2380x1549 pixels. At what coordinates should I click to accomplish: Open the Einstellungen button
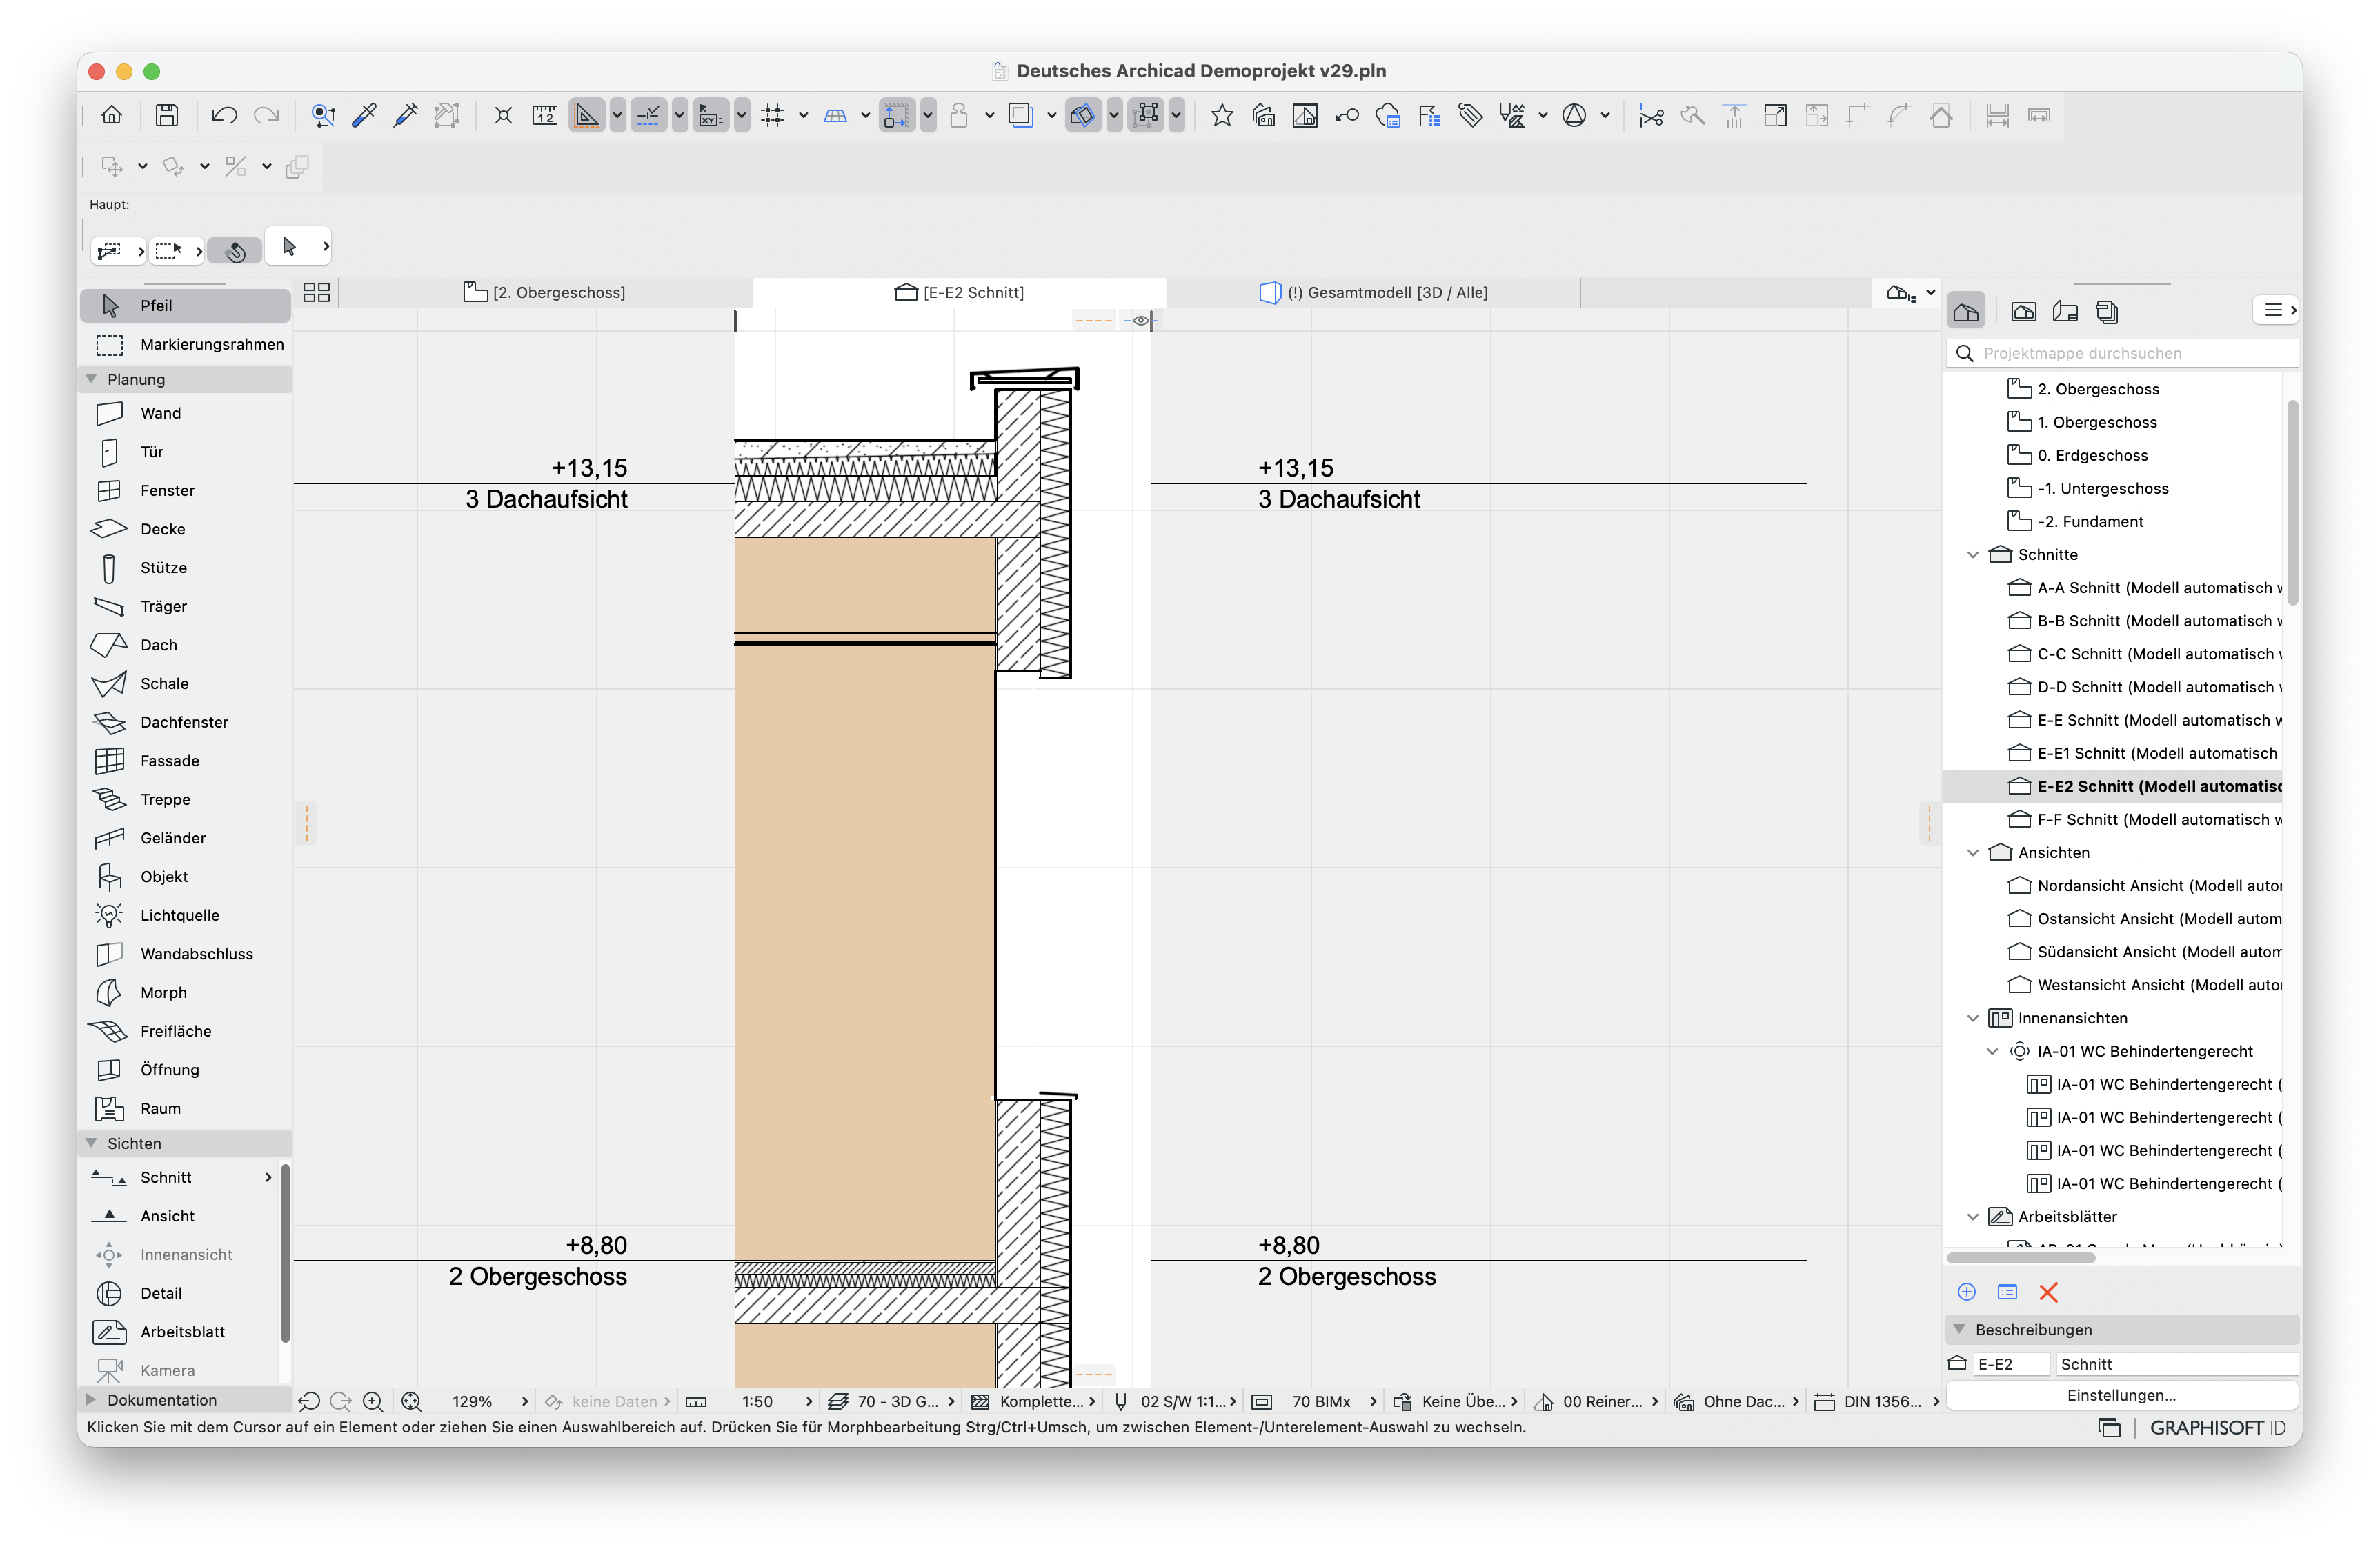(2120, 1395)
